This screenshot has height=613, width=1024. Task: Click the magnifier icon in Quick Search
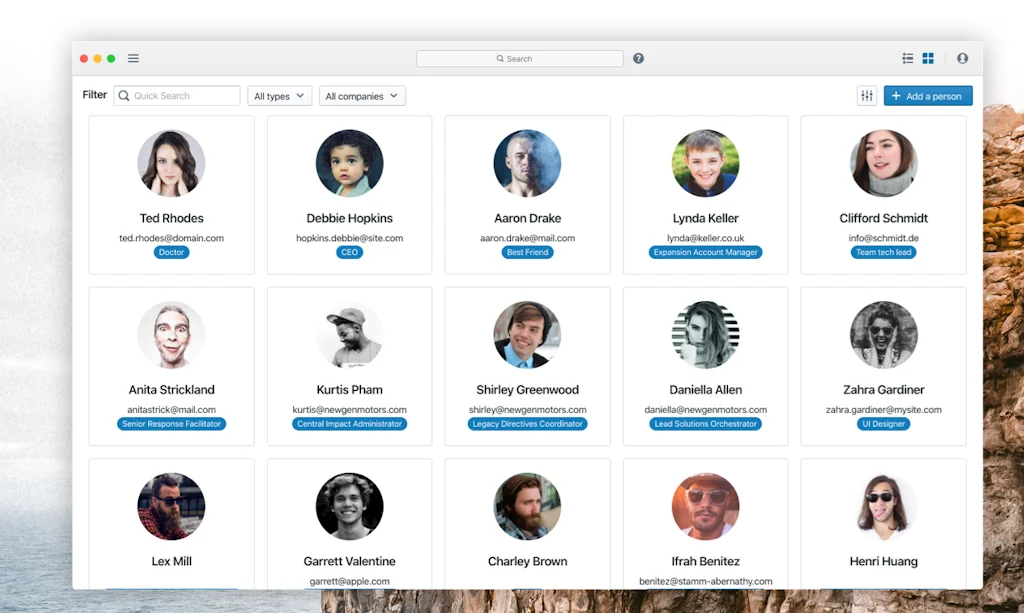tap(123, 95)
